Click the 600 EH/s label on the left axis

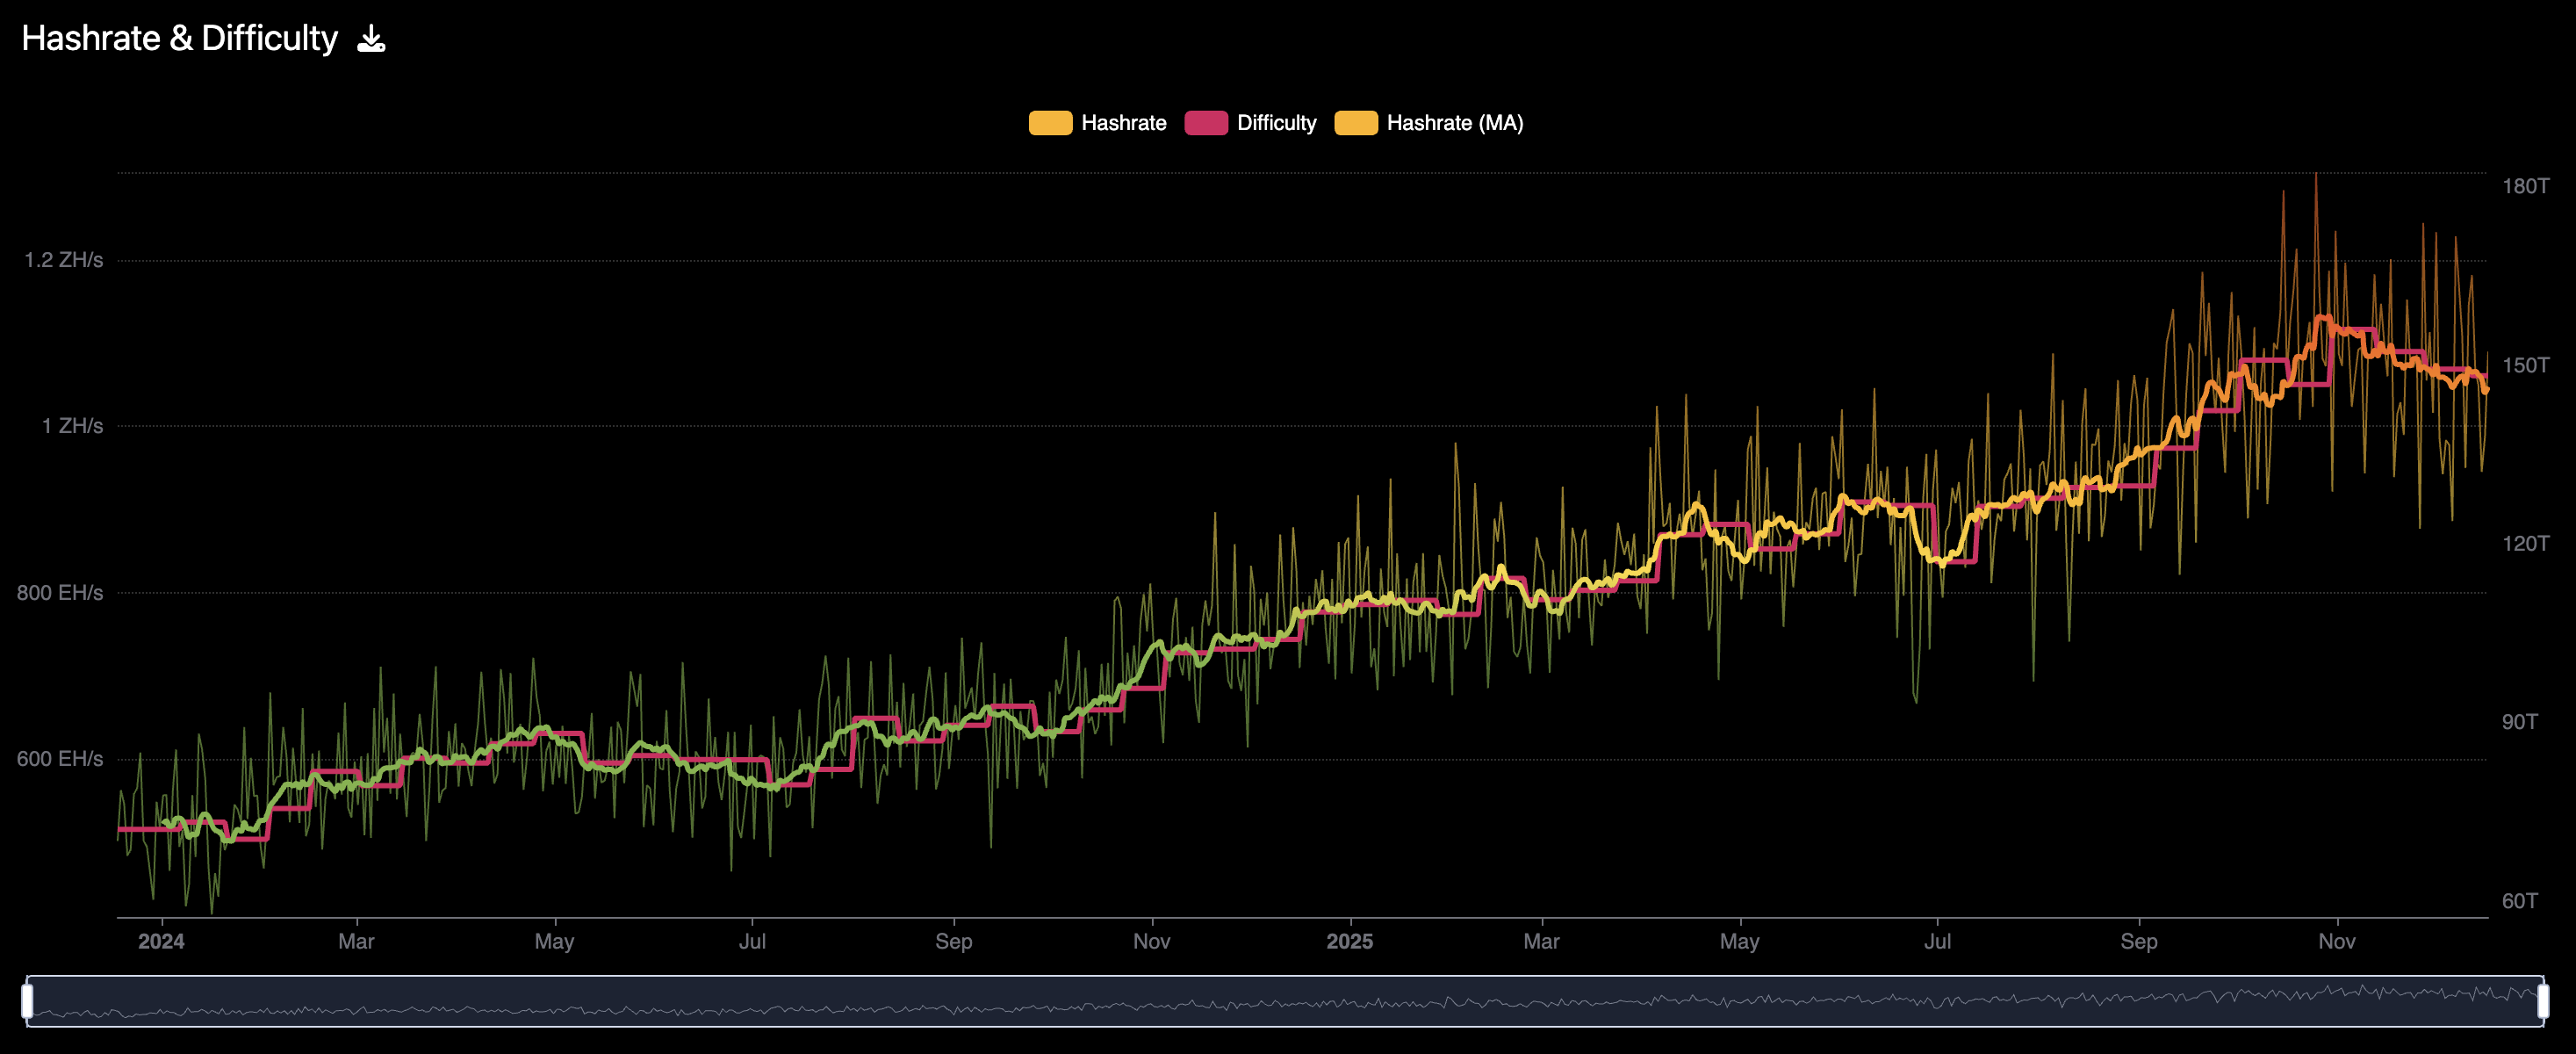coord(60,759)
